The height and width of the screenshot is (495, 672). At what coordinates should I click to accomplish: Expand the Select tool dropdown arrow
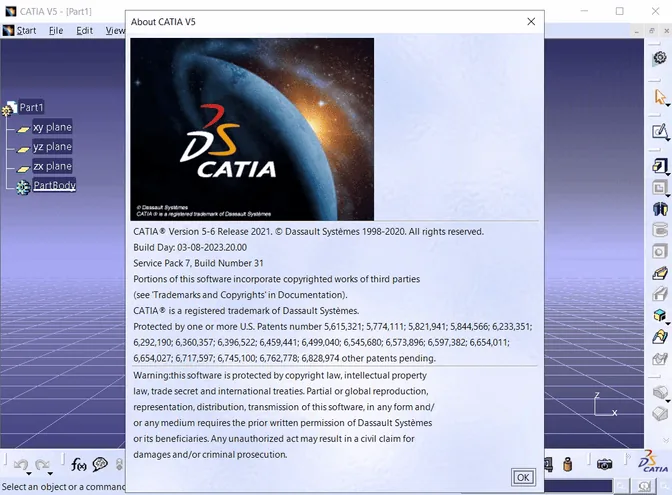tap(667, 105)
